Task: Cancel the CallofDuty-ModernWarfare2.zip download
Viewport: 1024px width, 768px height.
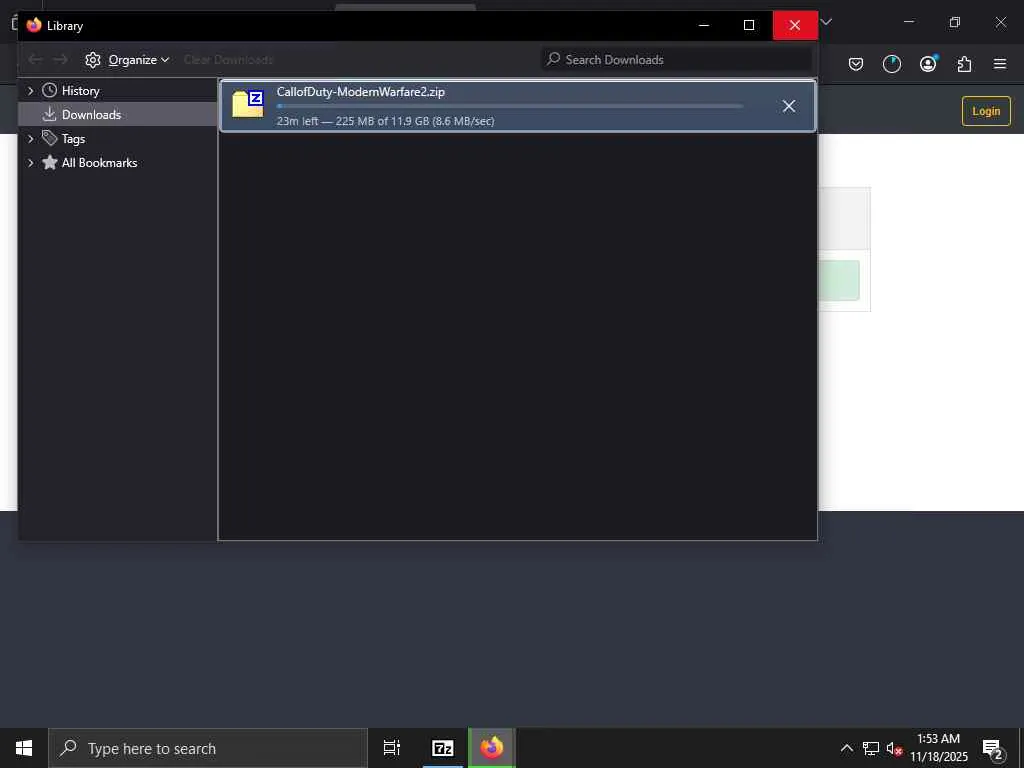Action: tap(789, 106)
